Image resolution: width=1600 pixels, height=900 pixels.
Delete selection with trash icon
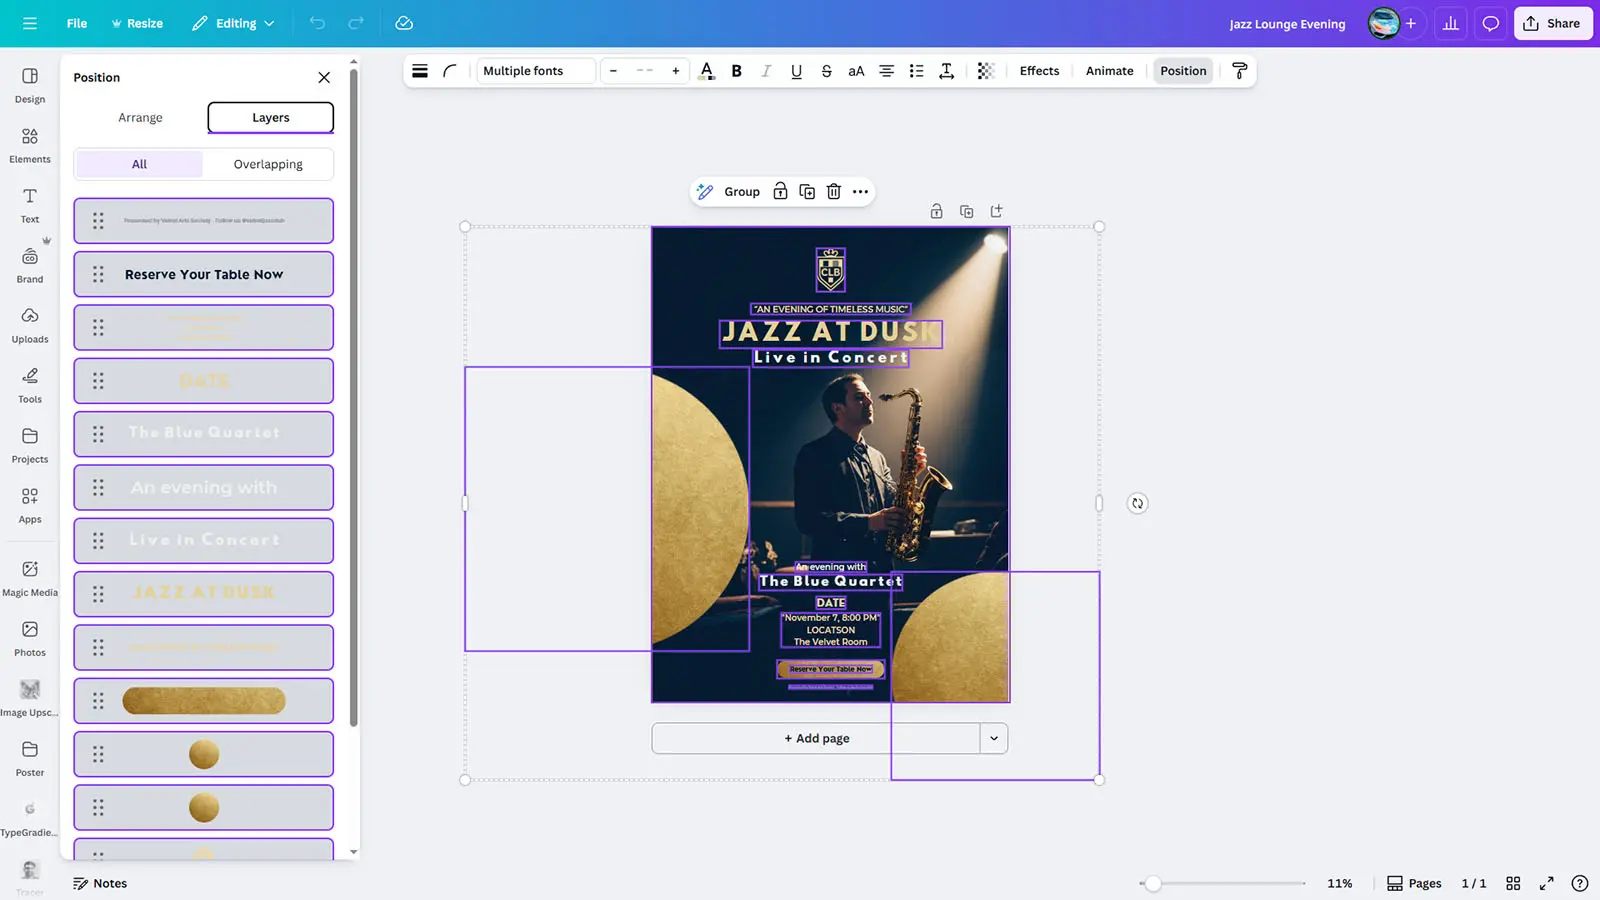point(833,192)
